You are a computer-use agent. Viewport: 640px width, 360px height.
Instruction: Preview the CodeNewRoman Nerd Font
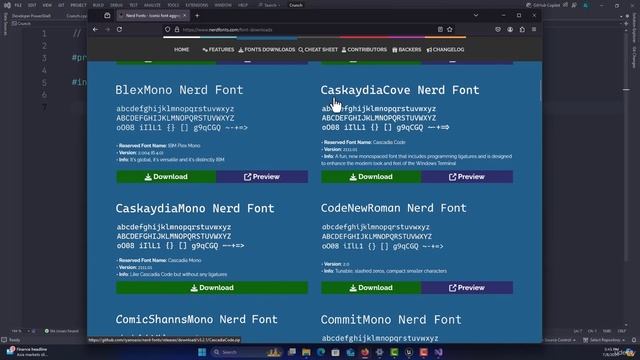point(467,288)
